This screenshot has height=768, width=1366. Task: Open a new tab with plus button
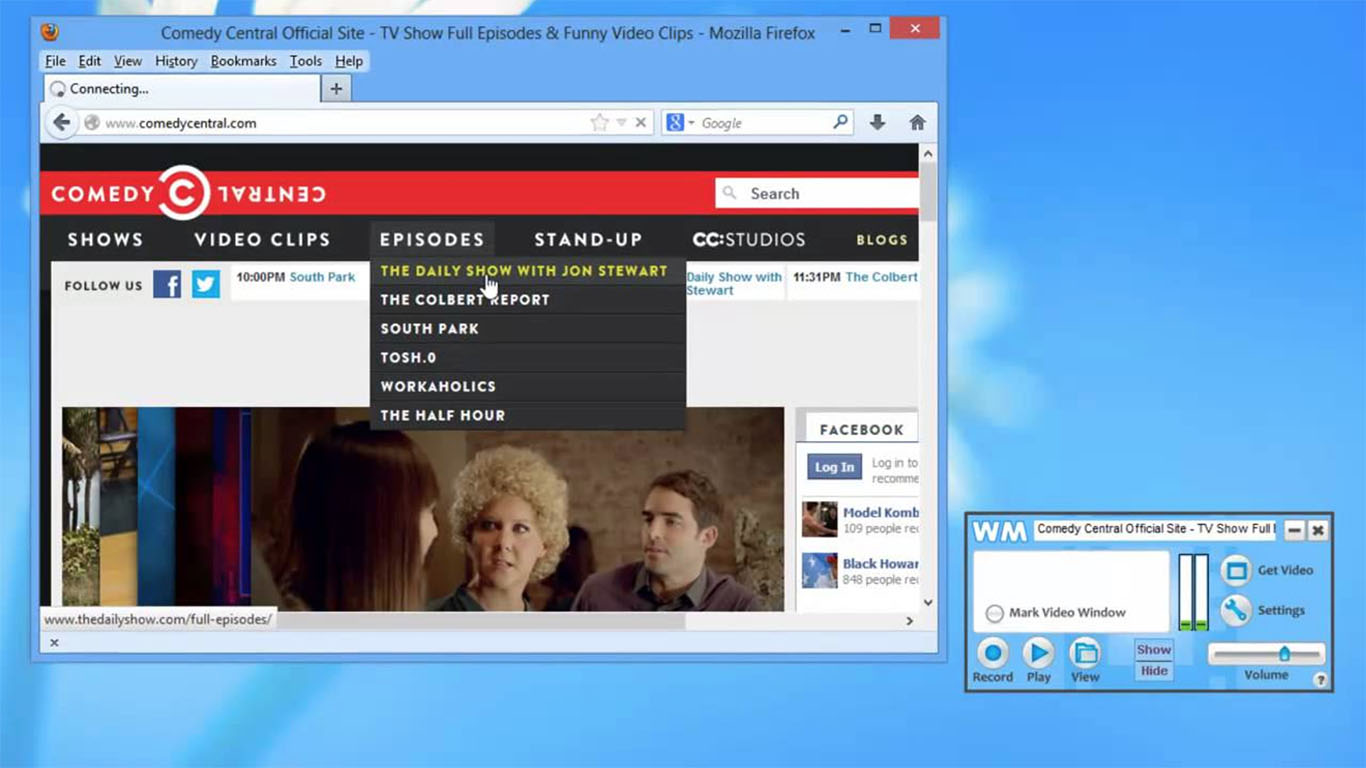pyautogui.click(x=336, y=89)
